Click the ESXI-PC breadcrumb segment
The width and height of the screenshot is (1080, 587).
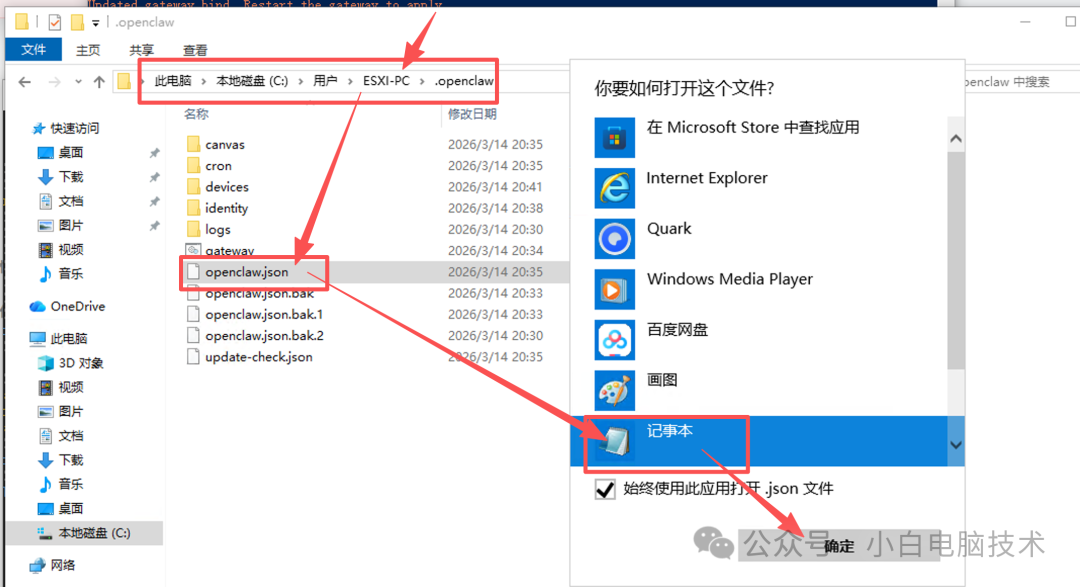386,81
